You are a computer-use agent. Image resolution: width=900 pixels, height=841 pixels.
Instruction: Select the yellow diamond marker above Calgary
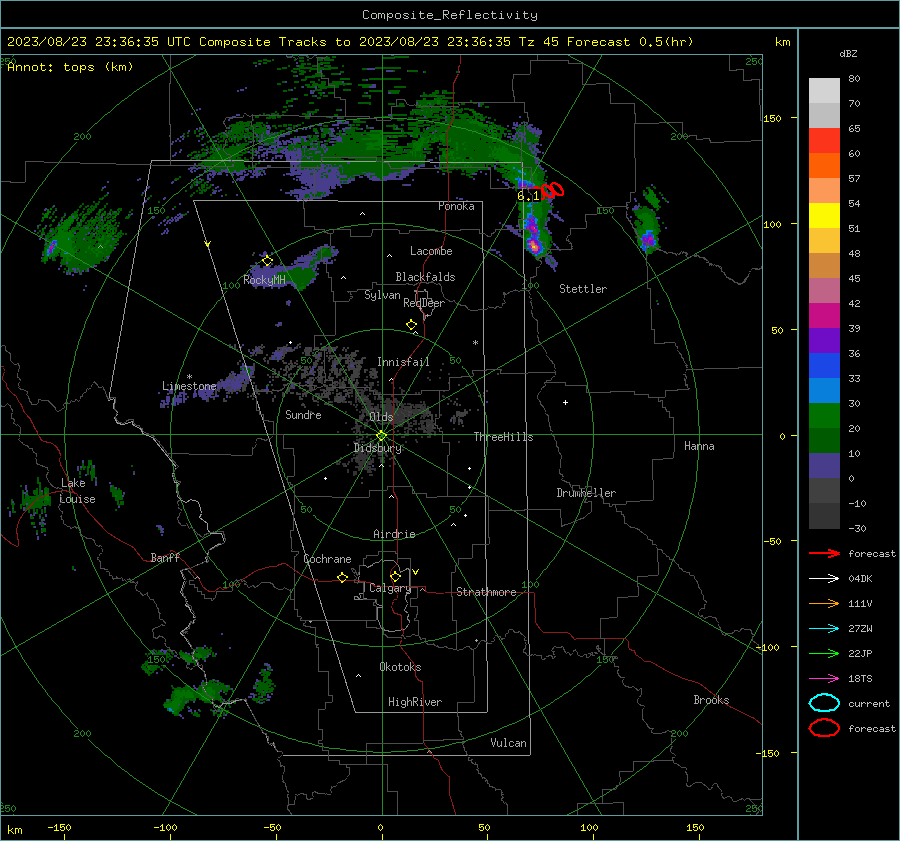point(395,576)
